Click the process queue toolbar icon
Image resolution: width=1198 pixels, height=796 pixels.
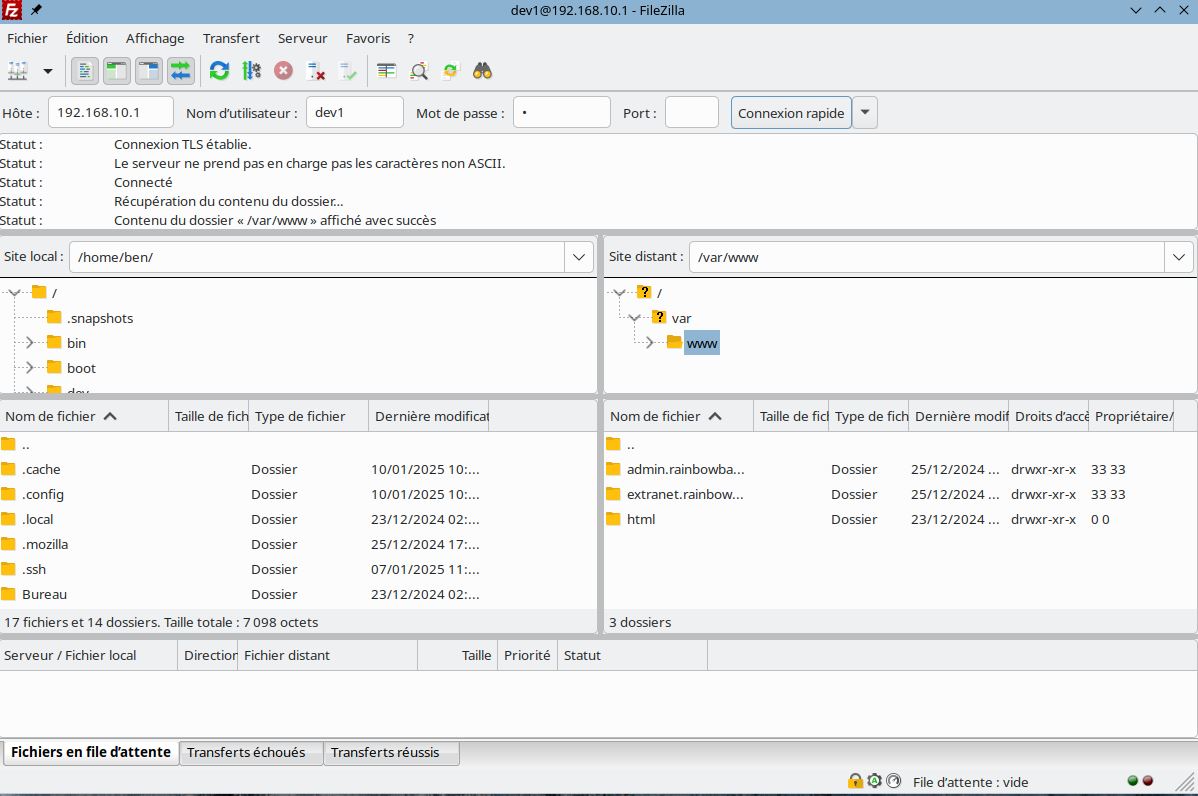click(251, 71)
